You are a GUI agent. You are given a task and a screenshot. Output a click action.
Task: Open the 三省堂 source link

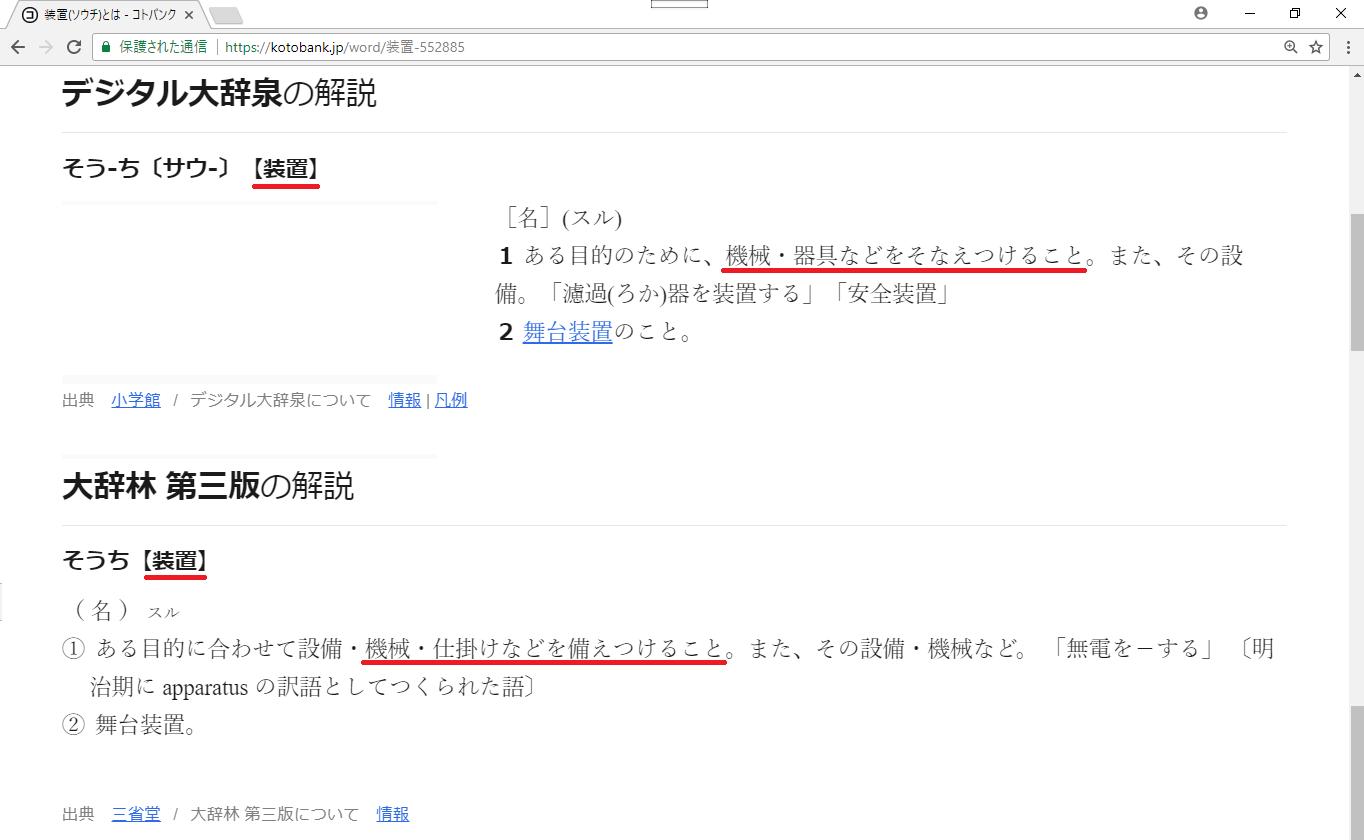point(136,814)
